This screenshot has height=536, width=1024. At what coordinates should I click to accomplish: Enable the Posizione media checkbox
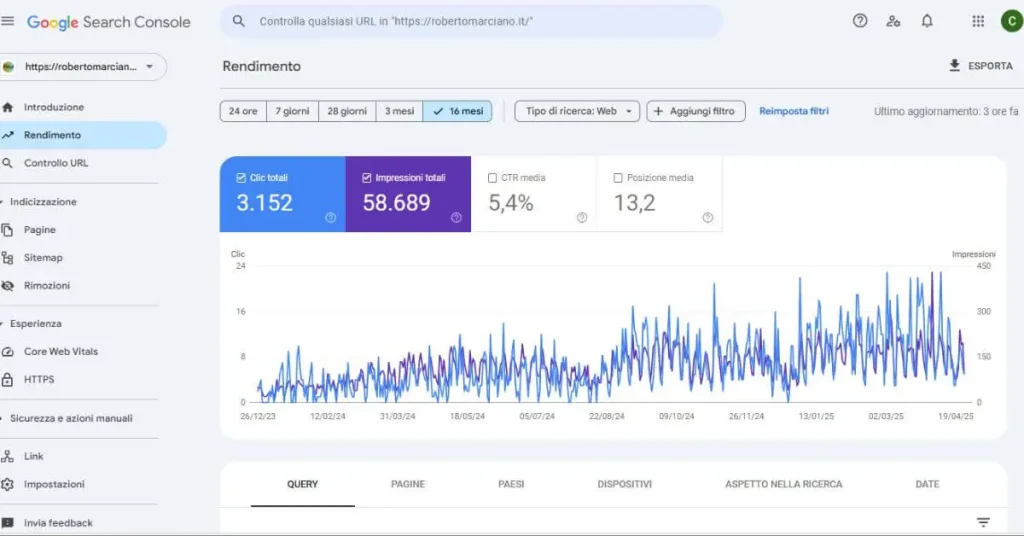618,178
